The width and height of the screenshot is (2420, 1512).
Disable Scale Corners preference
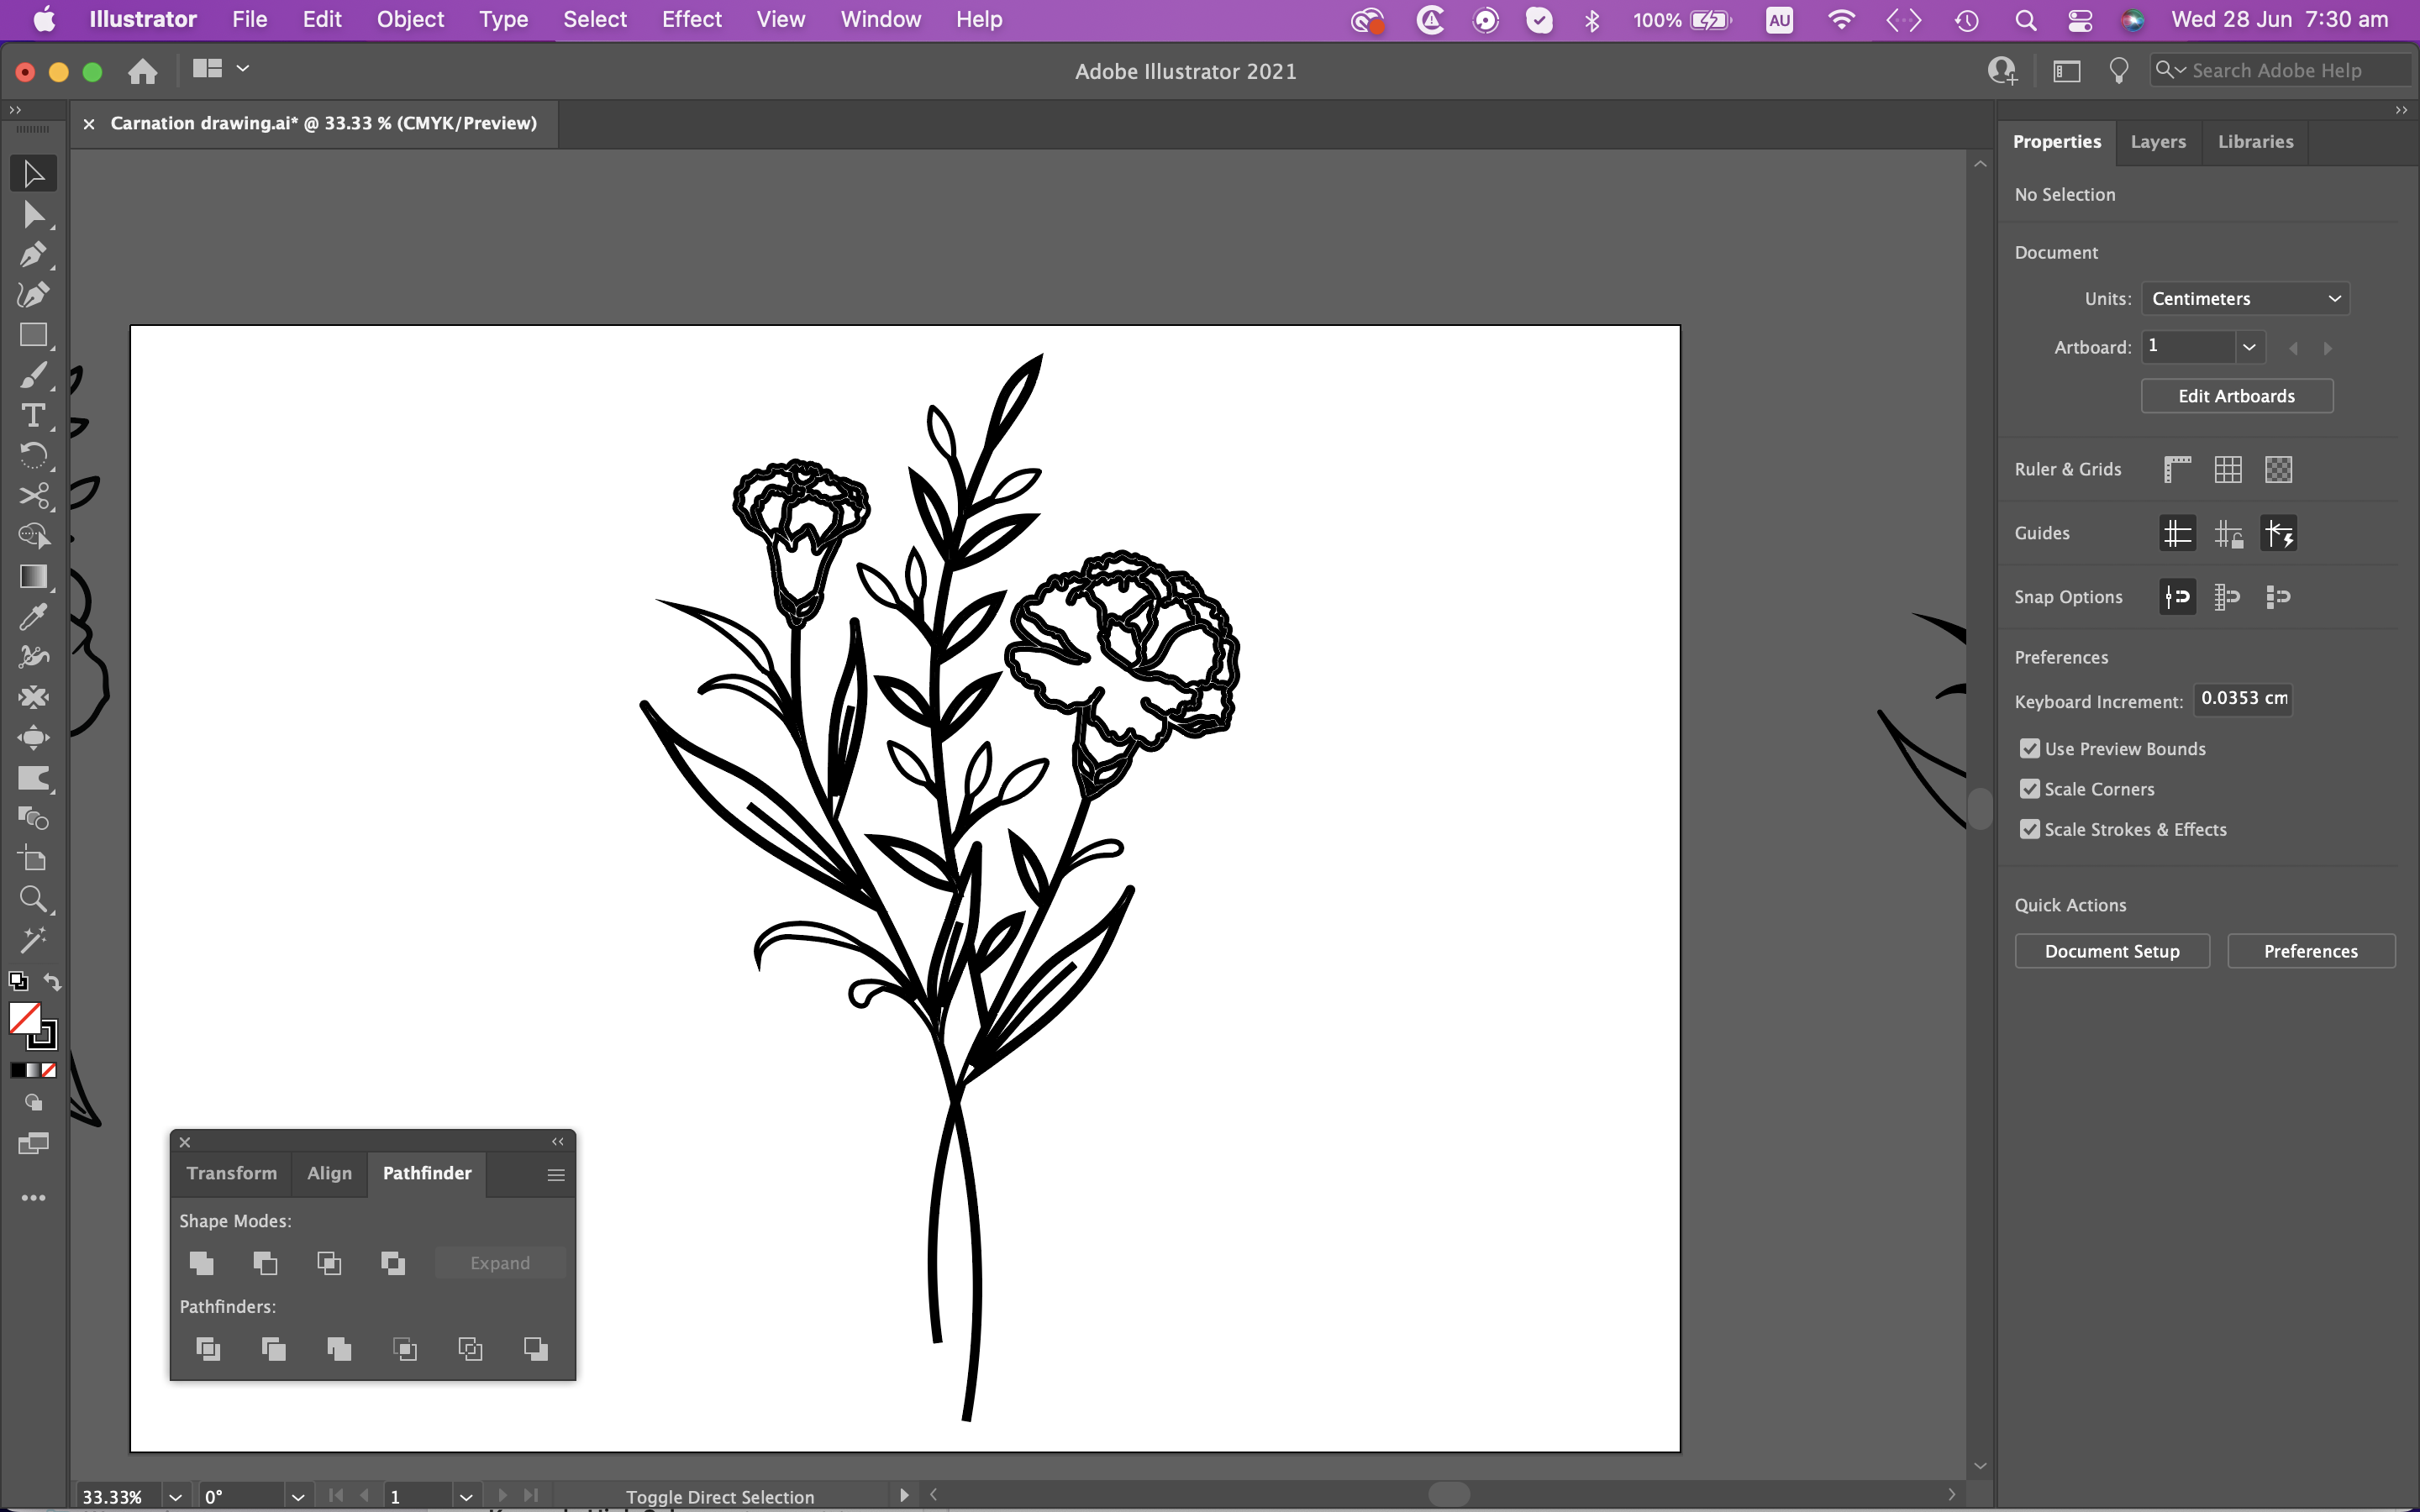(2030, 788)
